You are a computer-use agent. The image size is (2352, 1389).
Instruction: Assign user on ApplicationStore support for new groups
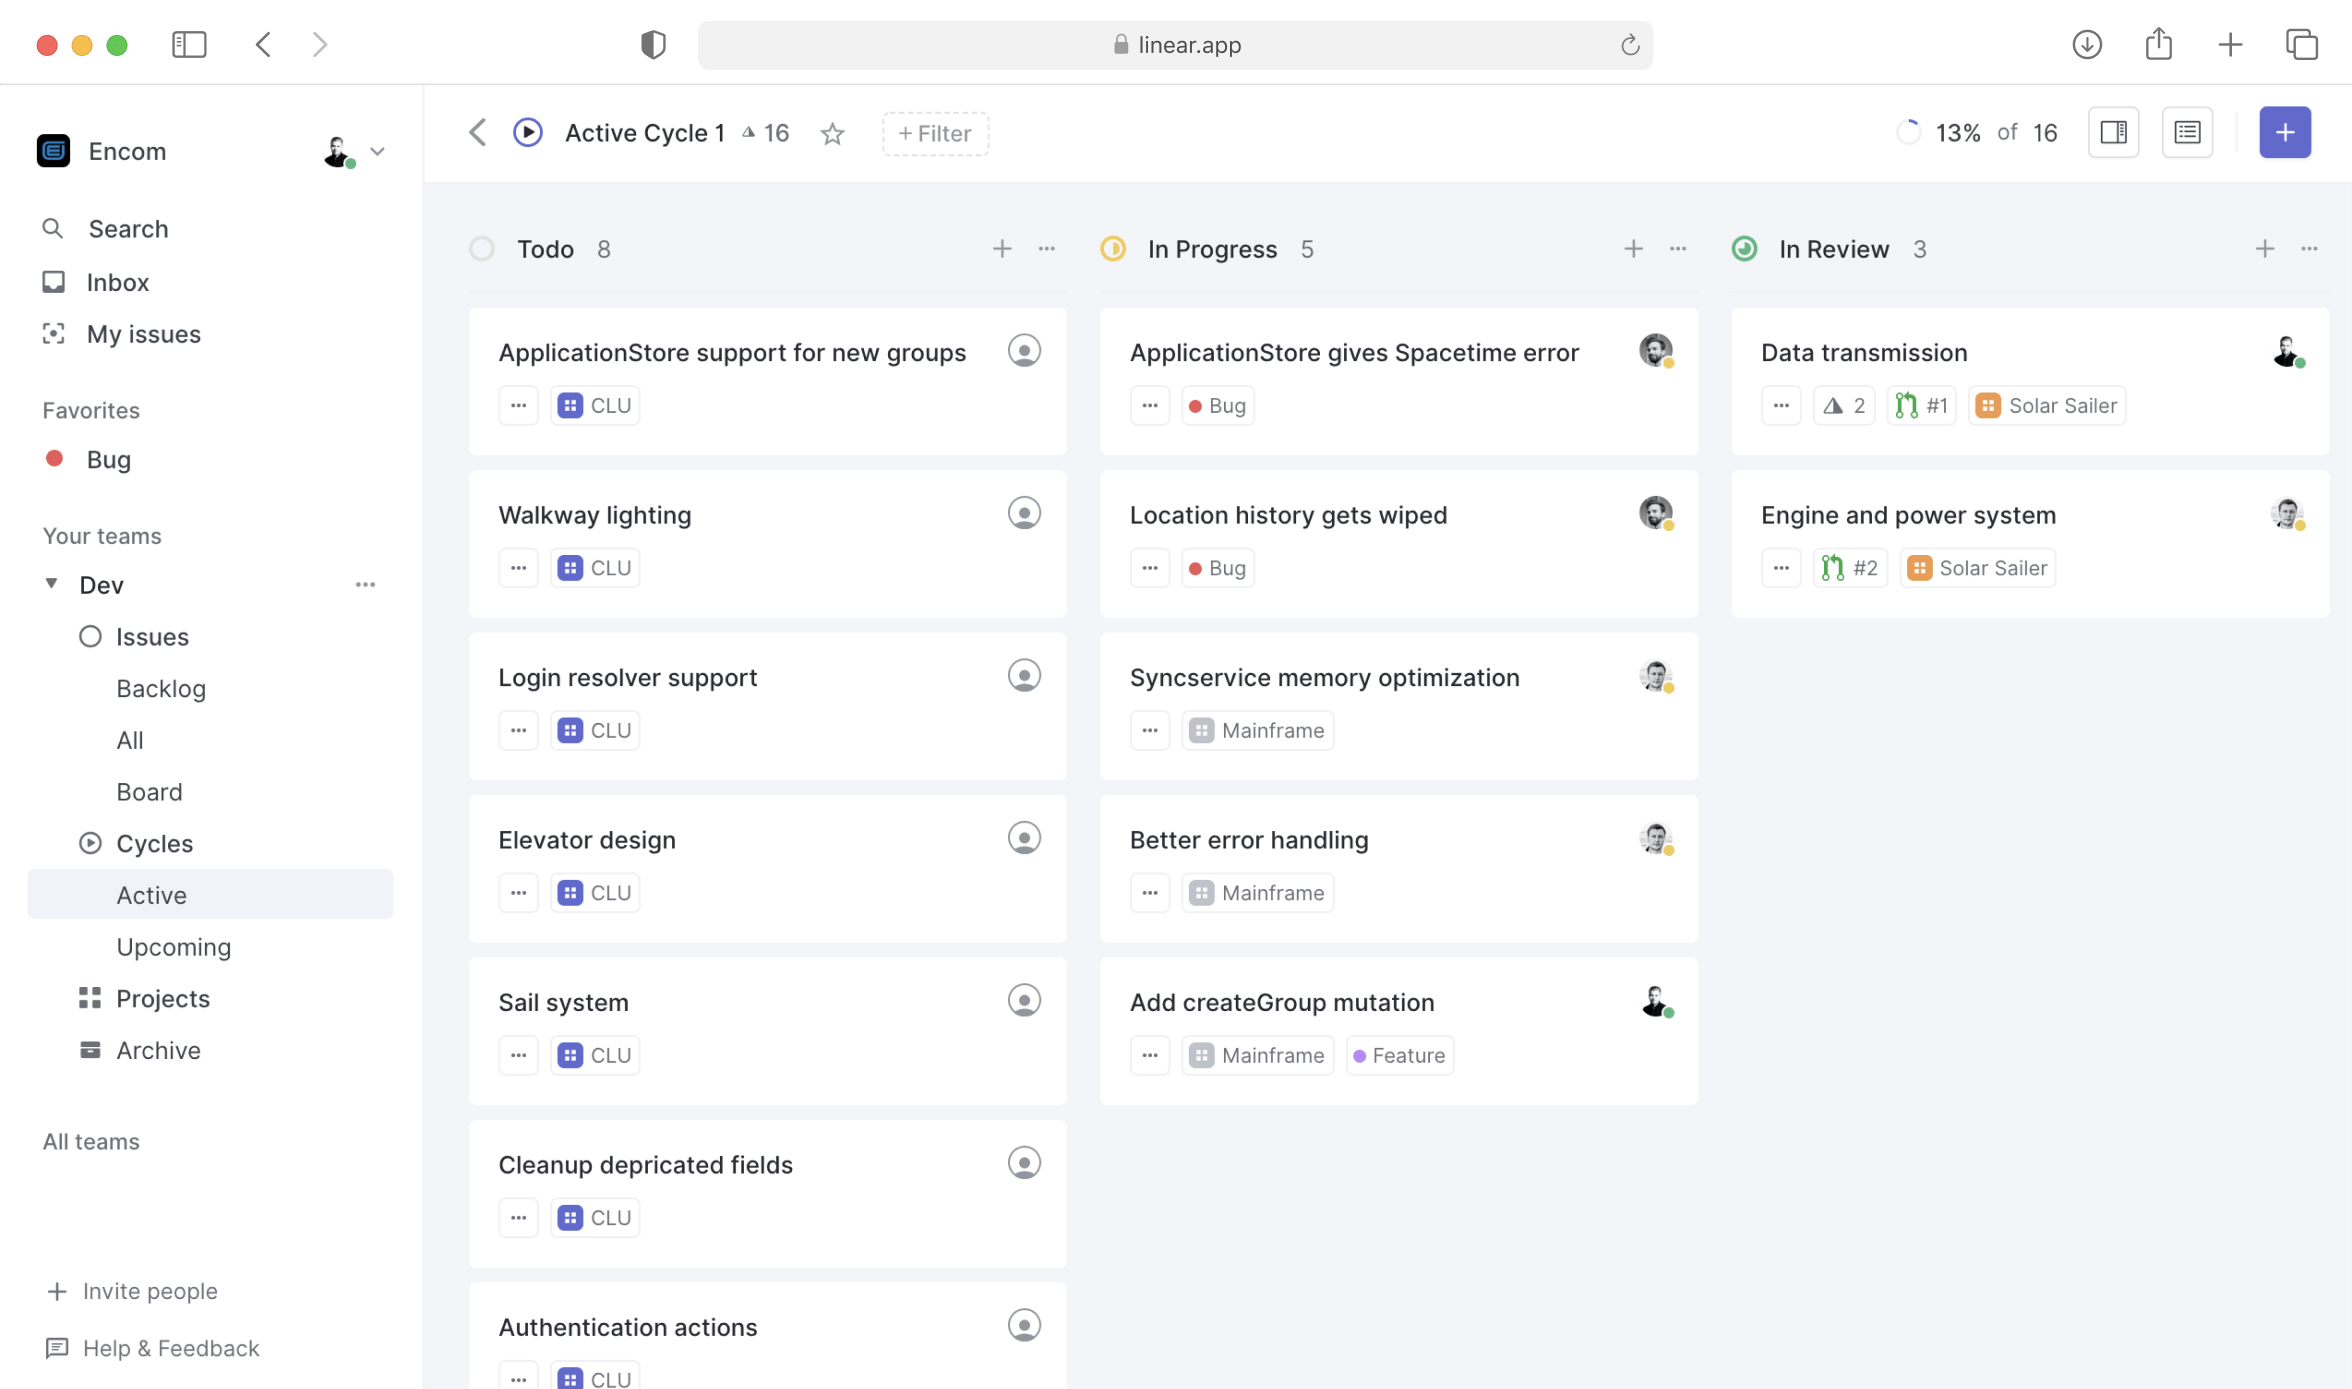[x=1024, y=351]
